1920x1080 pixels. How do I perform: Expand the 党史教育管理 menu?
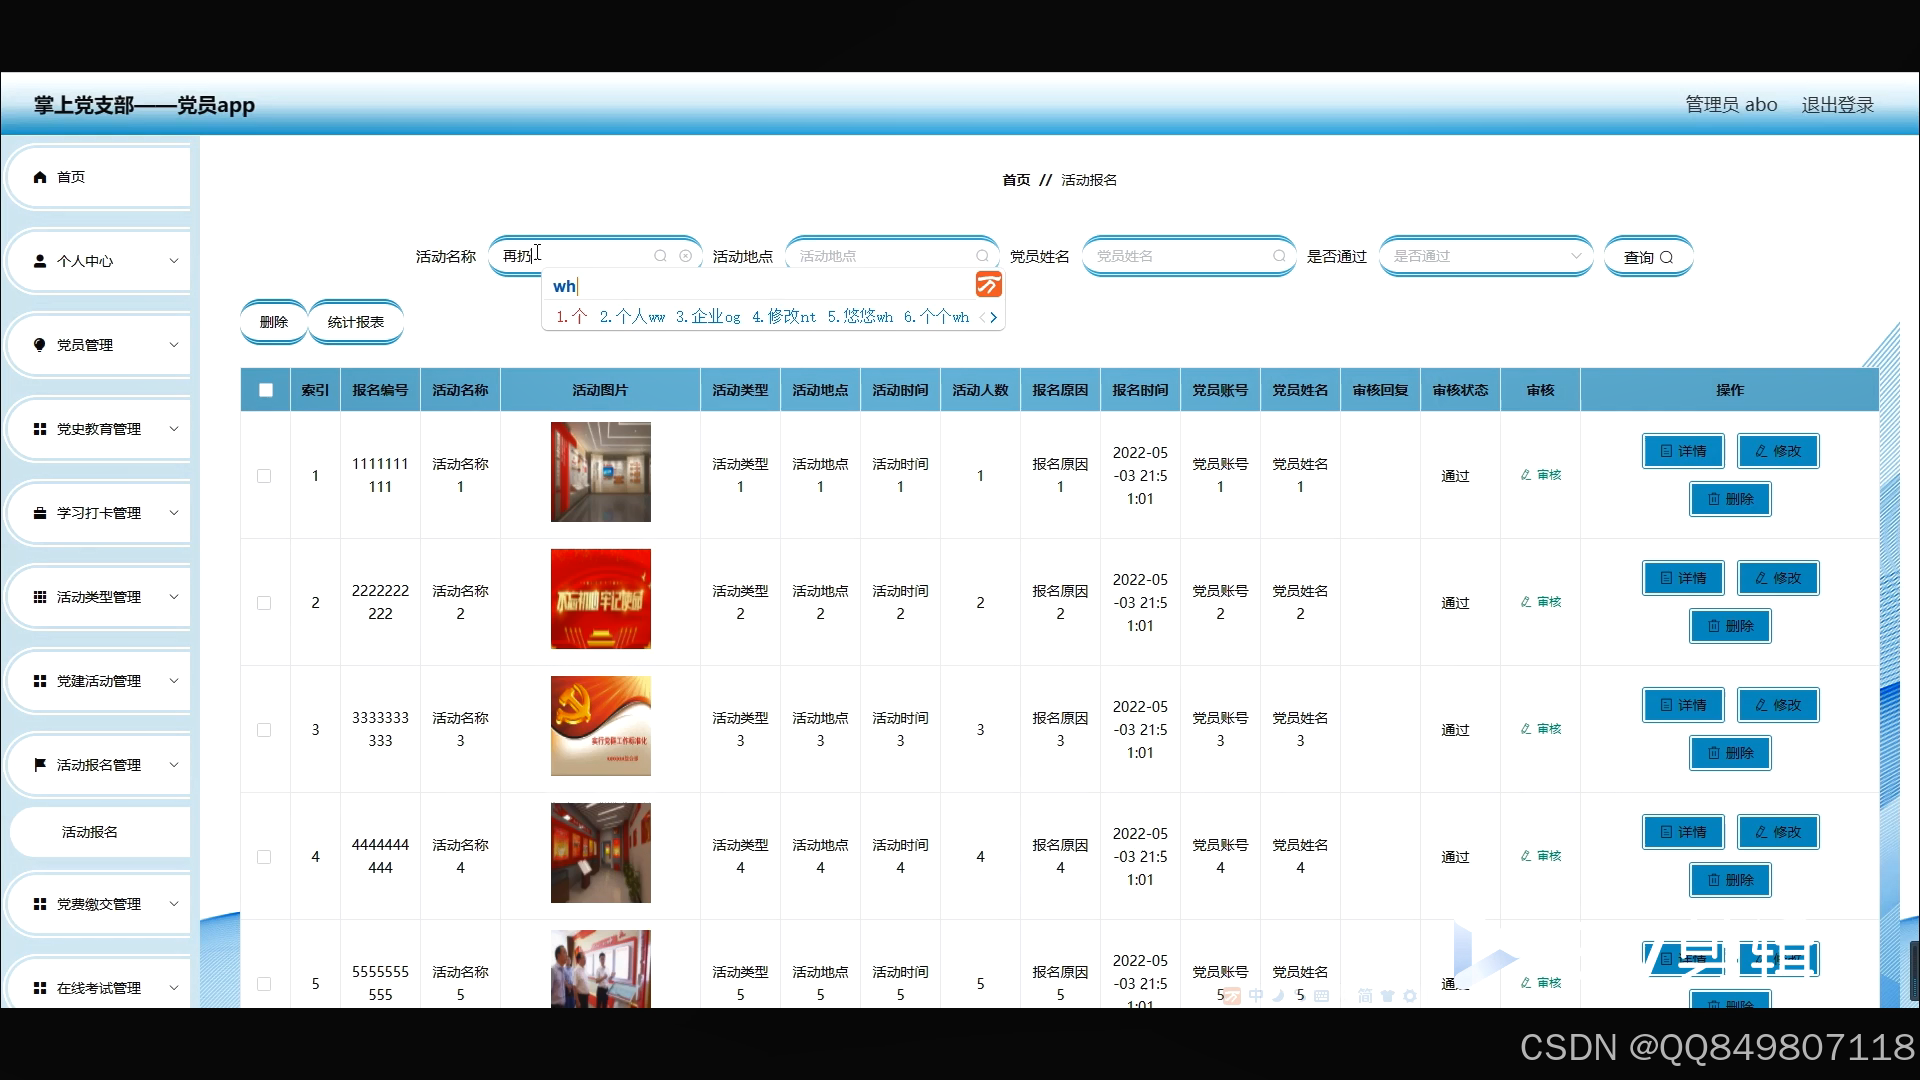click(x=98, y=429)
